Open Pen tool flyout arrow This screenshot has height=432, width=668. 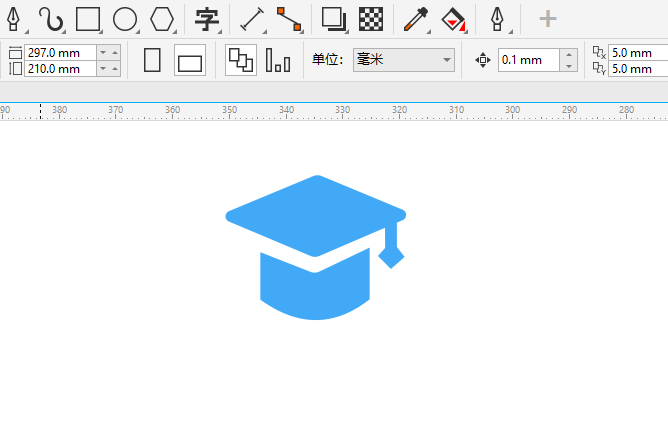coord(27,32)
